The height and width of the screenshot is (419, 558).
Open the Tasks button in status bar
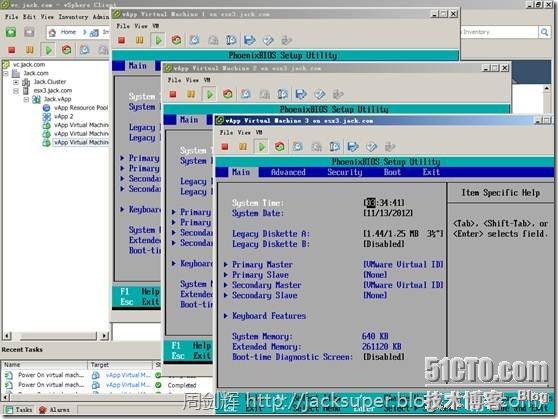coord(19,410)
